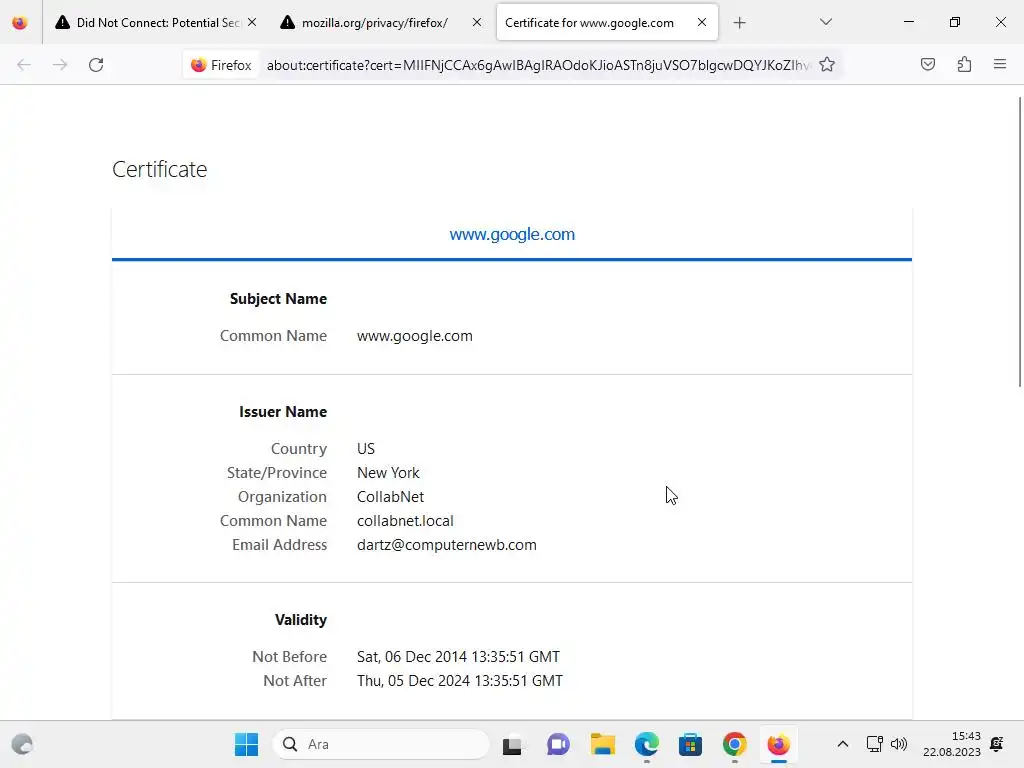Launch Microsoft Edge from taskbar

[647, 744]
